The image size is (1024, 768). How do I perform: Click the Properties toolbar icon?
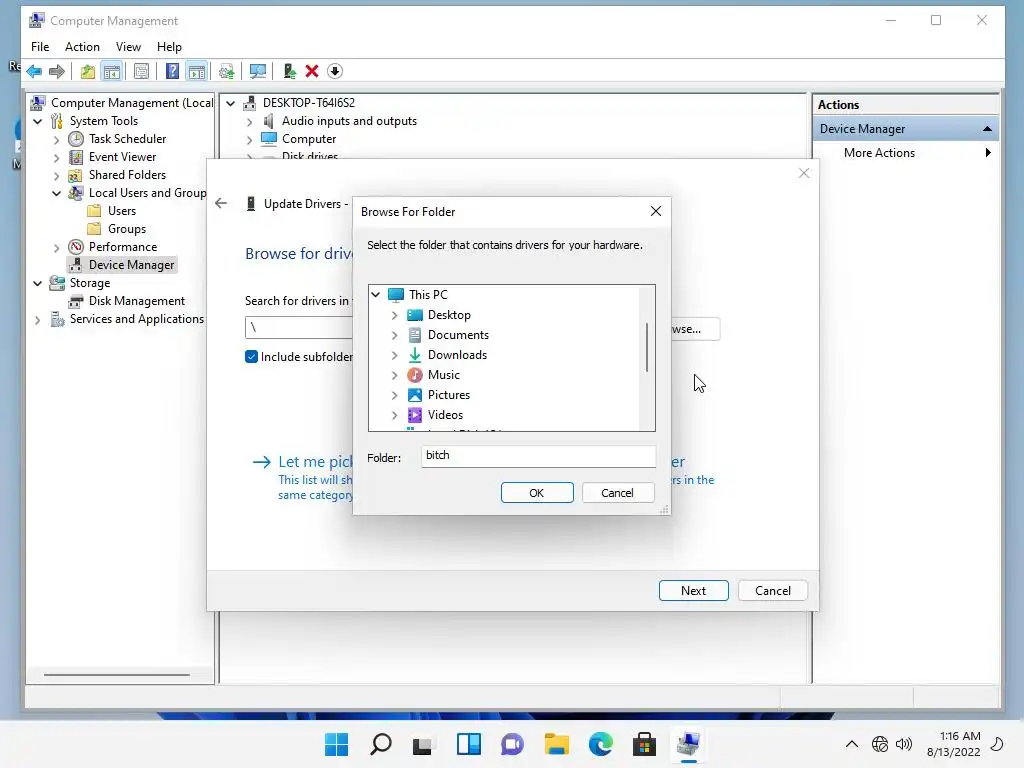point(142,71)
